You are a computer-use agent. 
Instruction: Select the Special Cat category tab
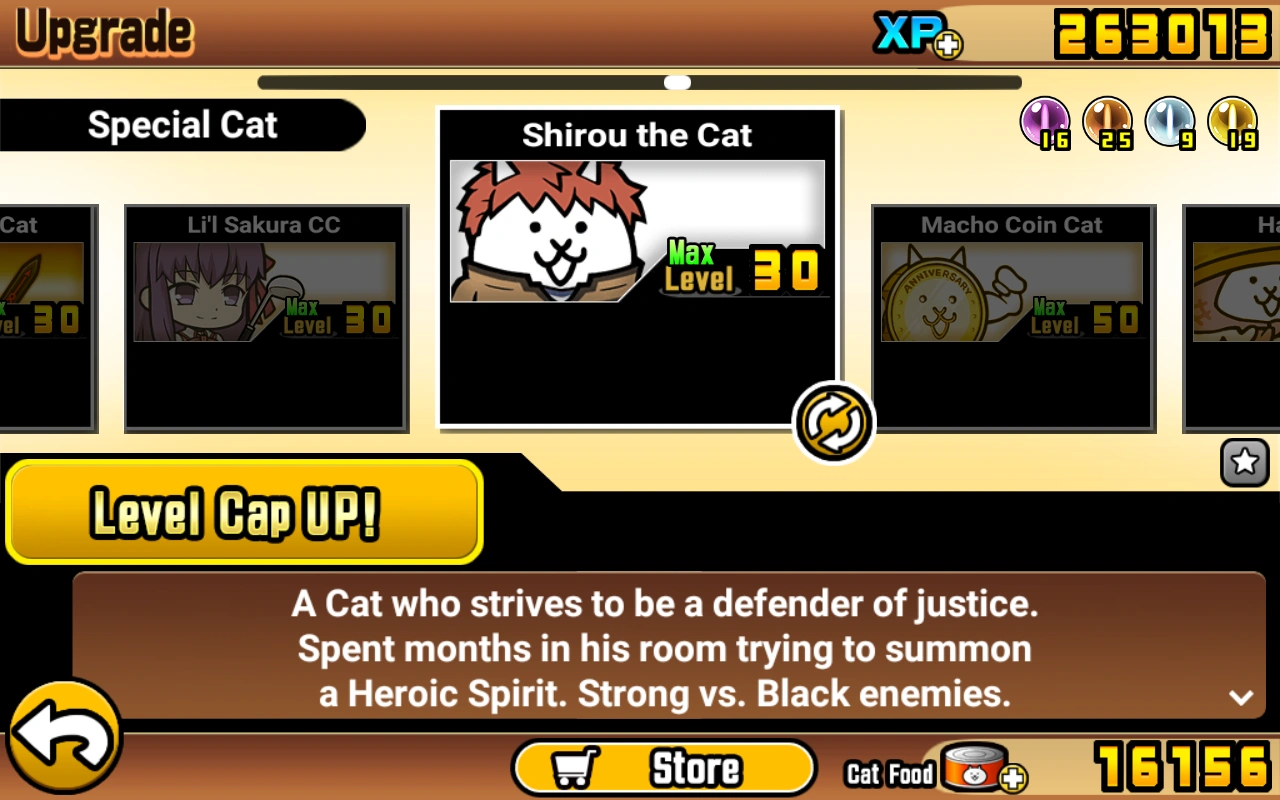[x=183, y=125]
